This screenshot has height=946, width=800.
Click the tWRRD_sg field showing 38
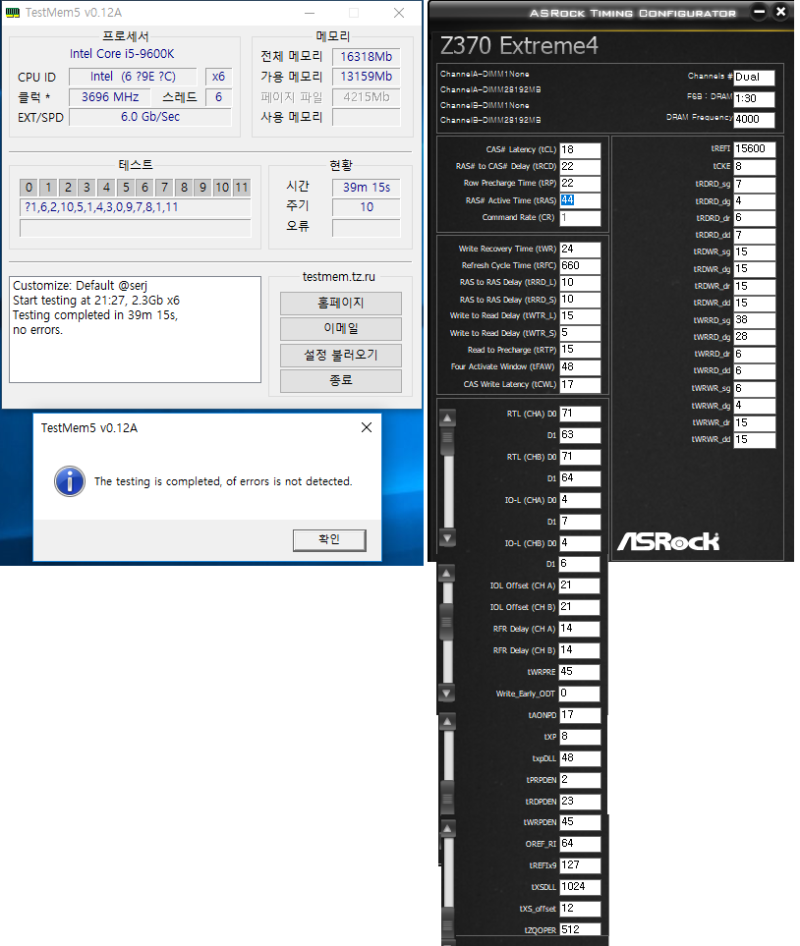click(754, 320)
